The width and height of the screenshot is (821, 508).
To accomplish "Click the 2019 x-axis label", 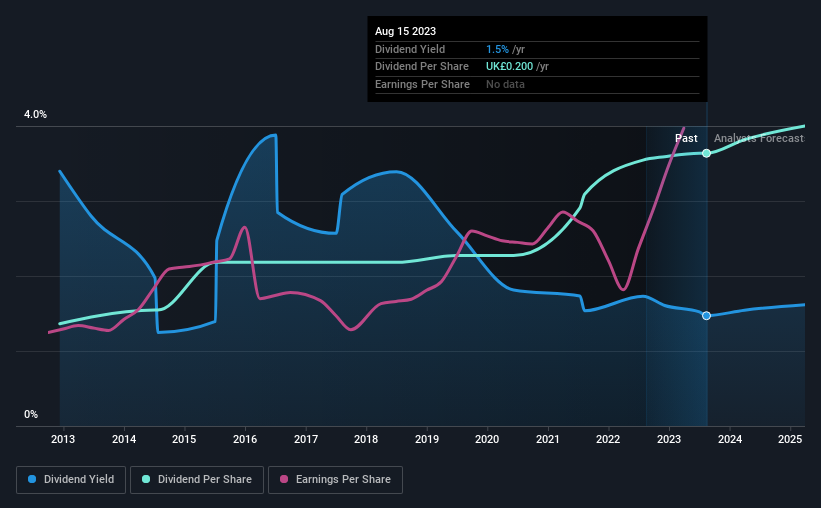I will [427, 439].
